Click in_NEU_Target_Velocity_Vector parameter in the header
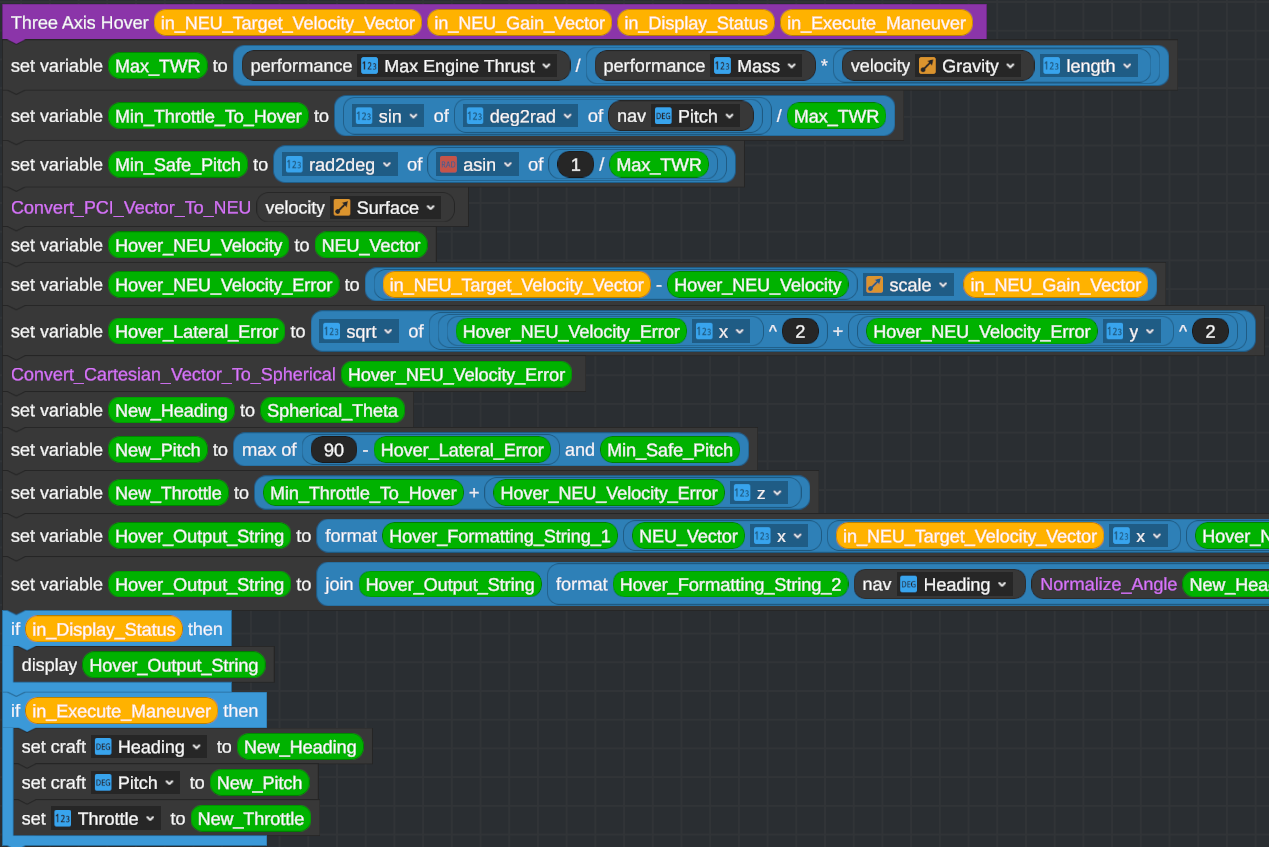The width and height of the screenshot is (1269, 847). pyautogui.click(x=288, y=22)
